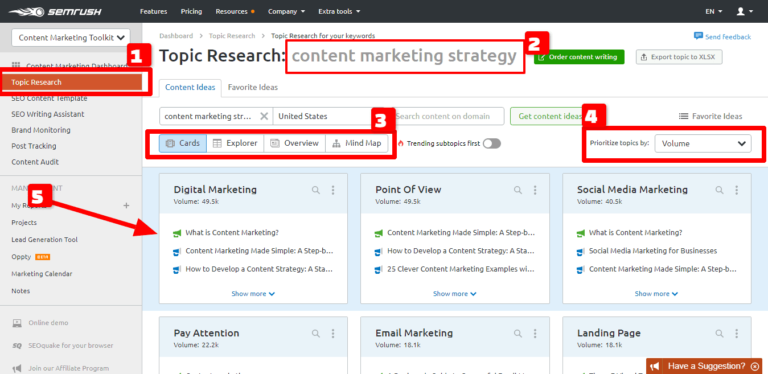Image resolution: width=768 pixels, height=374 pixels.
Task: Click the plus icon next to My Reports
Action: (x=126, y=206)
